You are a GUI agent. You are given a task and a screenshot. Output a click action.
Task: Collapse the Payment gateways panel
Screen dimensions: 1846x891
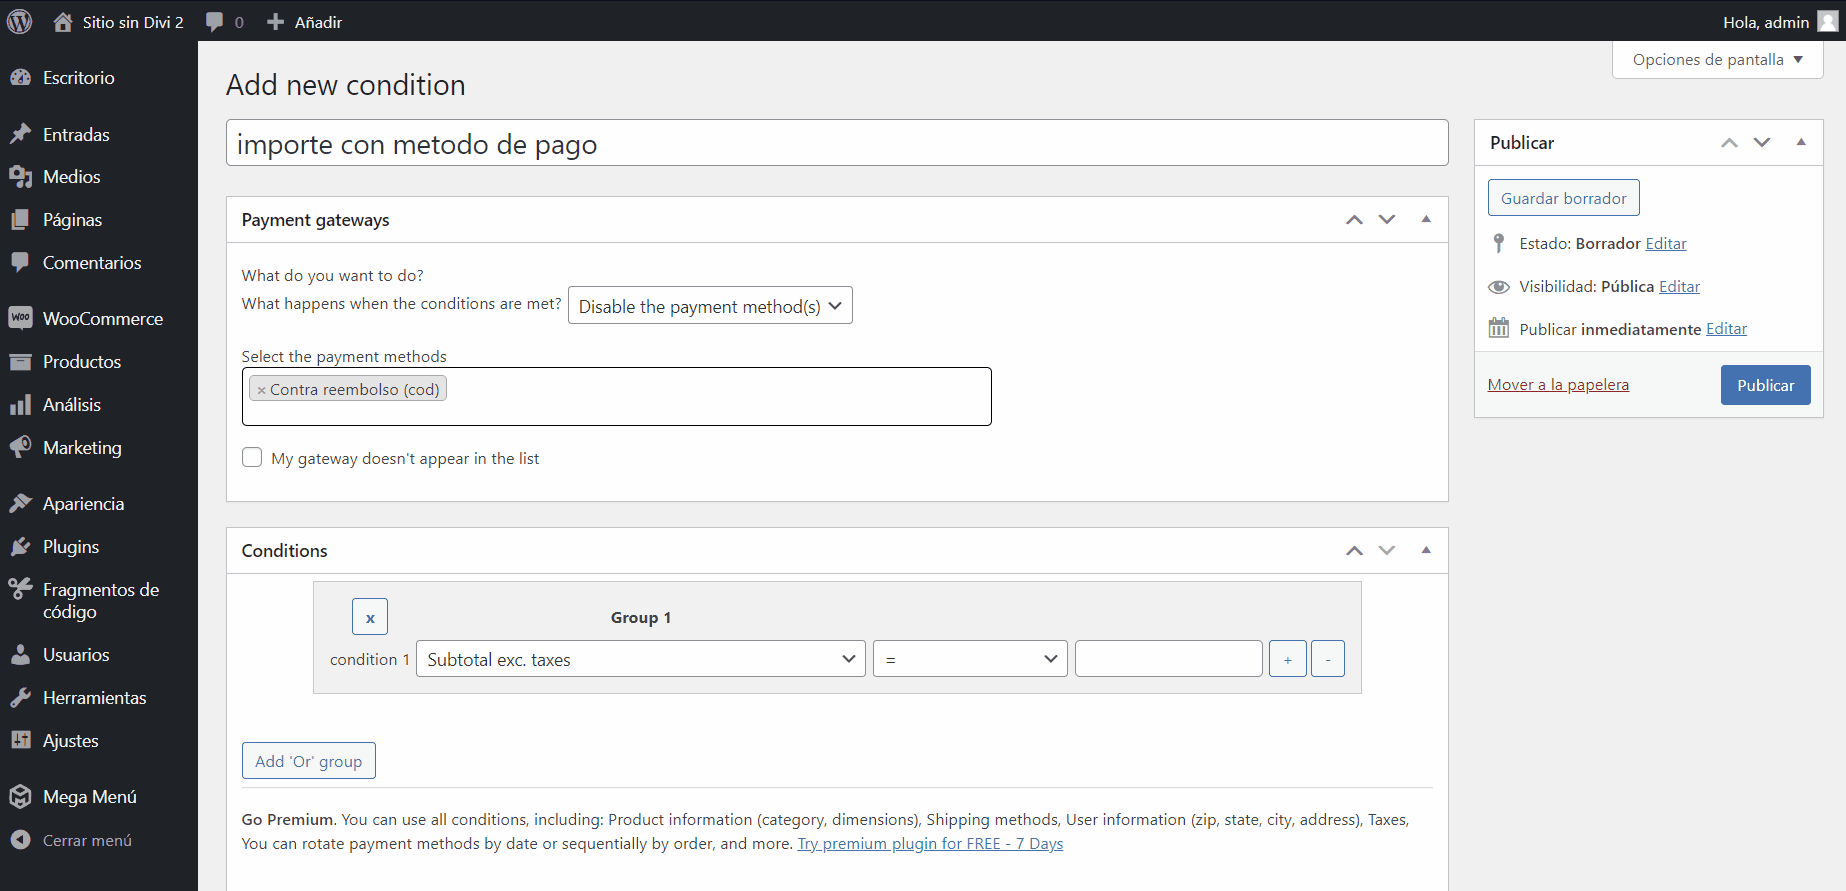pyautogui.click(x=1425, y=220)
